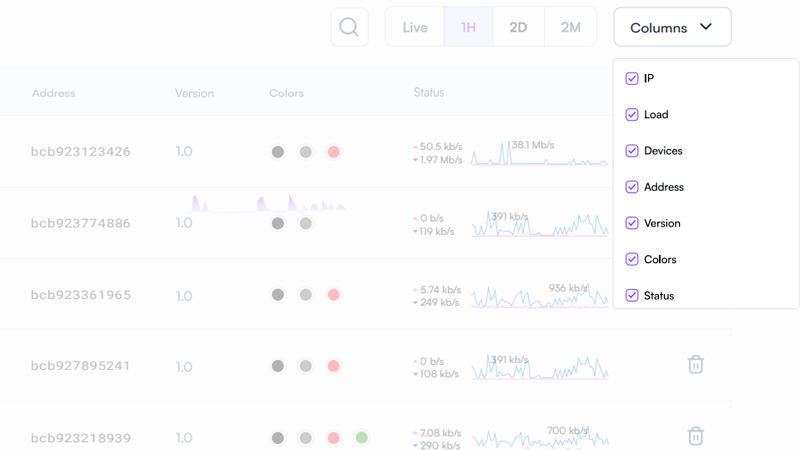Click the search magnifier icon
800x450 pixels.
point(349,27)
